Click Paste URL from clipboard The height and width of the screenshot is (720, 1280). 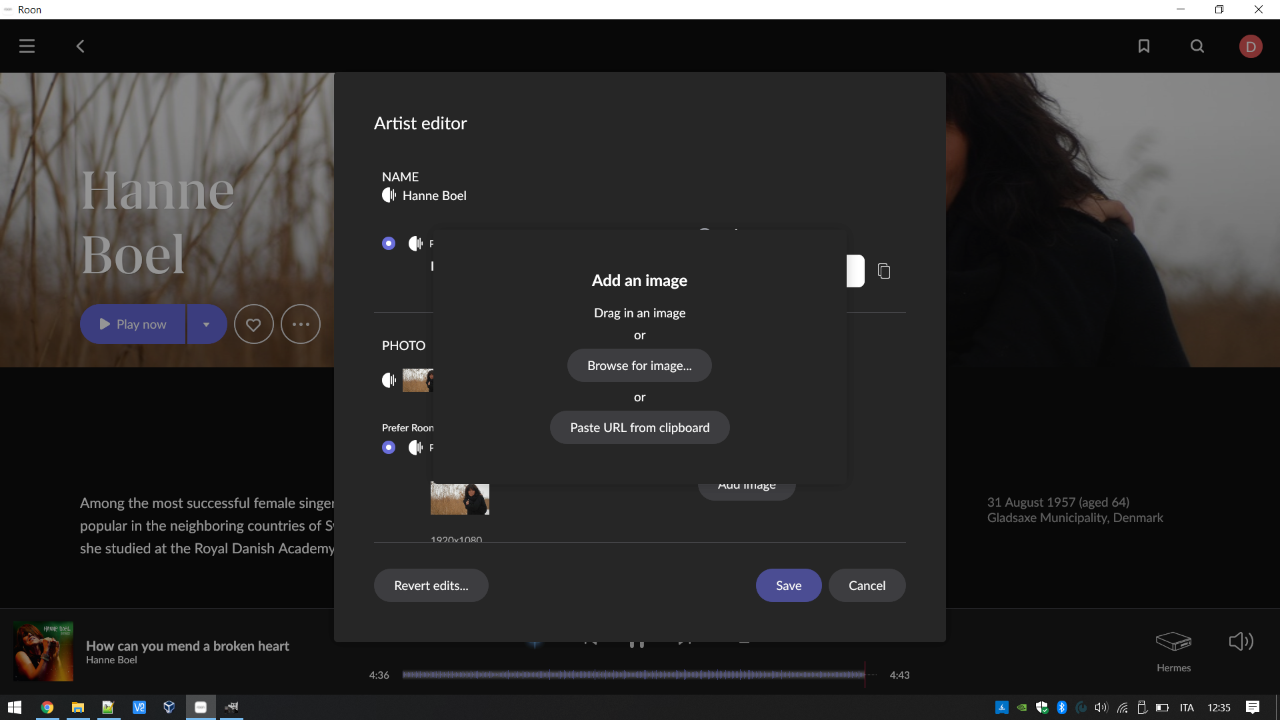tap(640, 427)
